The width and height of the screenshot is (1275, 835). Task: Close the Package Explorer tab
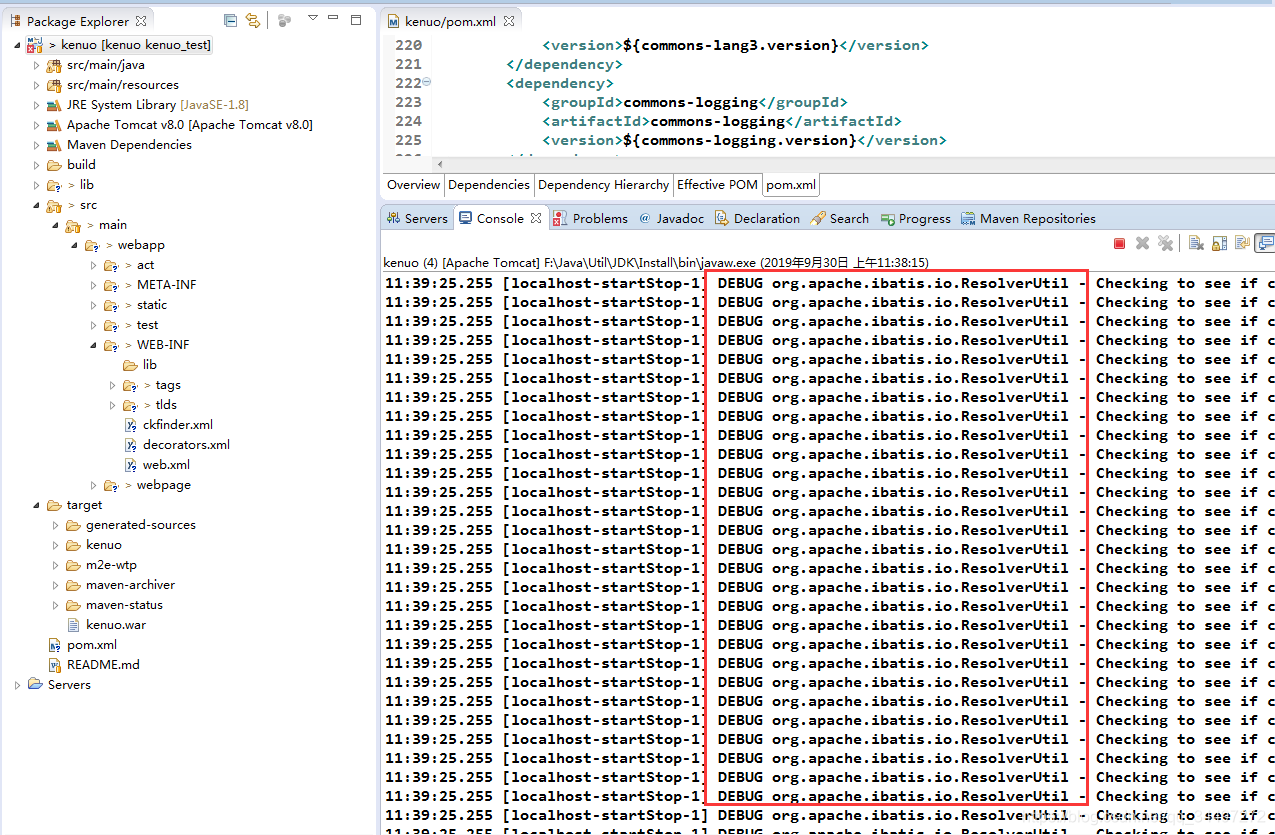pyautogui.click(x=140, y=20)
